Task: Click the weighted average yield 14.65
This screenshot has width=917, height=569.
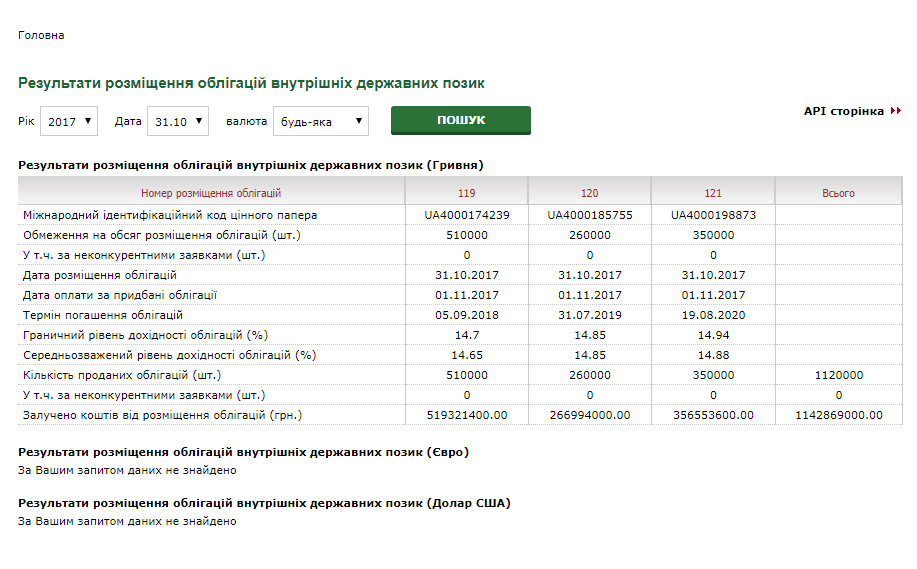Action: click(x=467, y=355)
